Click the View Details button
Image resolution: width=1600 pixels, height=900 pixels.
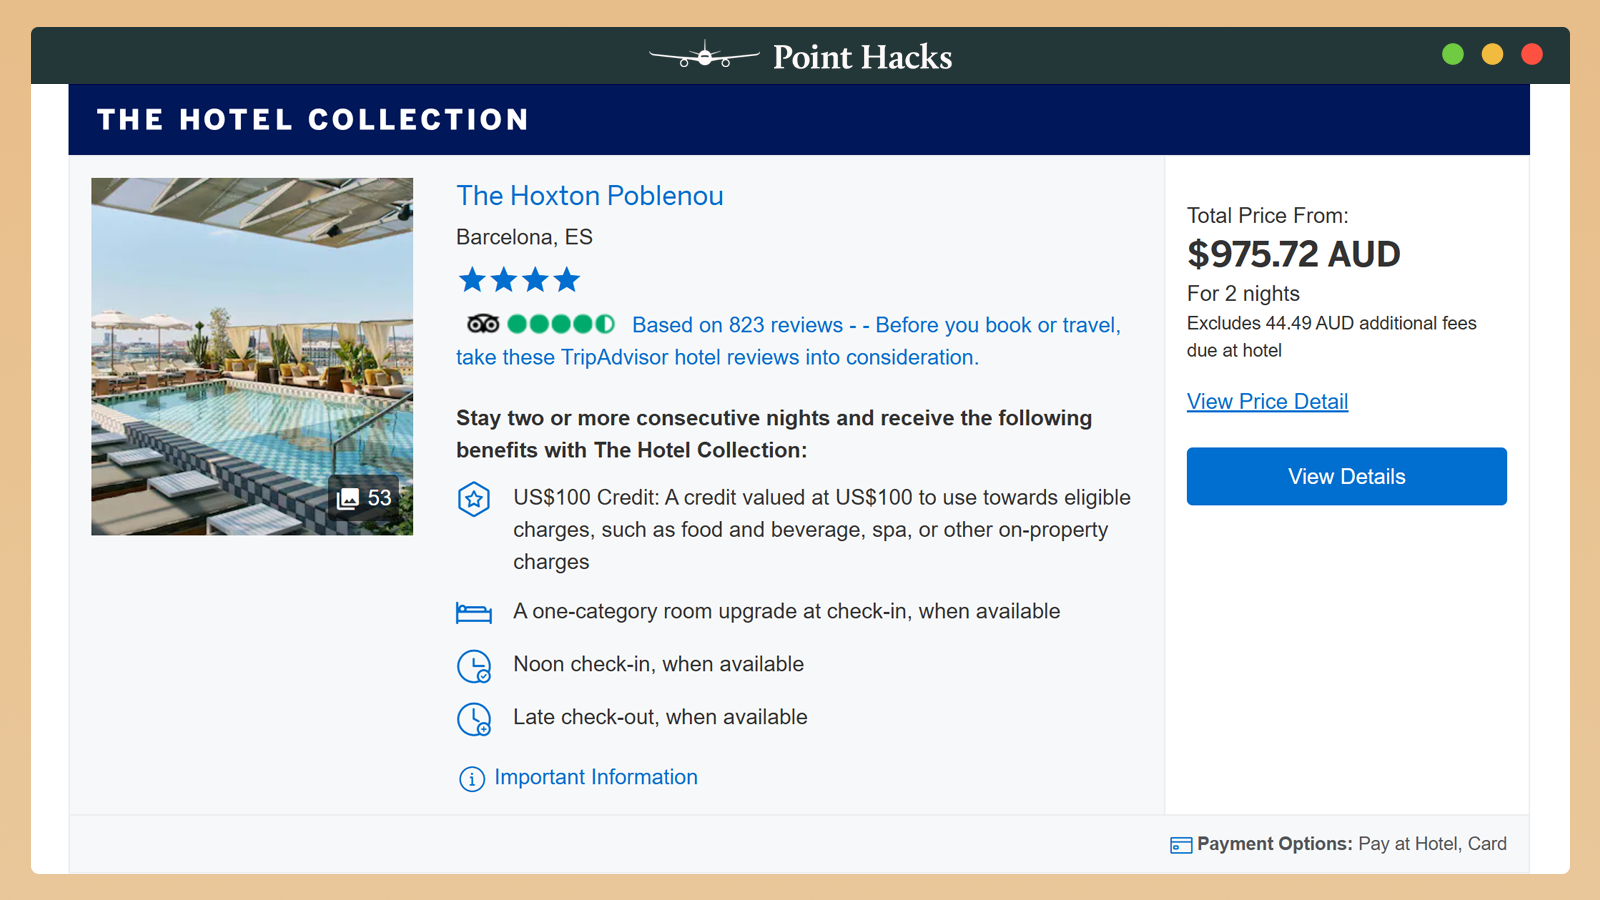pos(1346,476)
